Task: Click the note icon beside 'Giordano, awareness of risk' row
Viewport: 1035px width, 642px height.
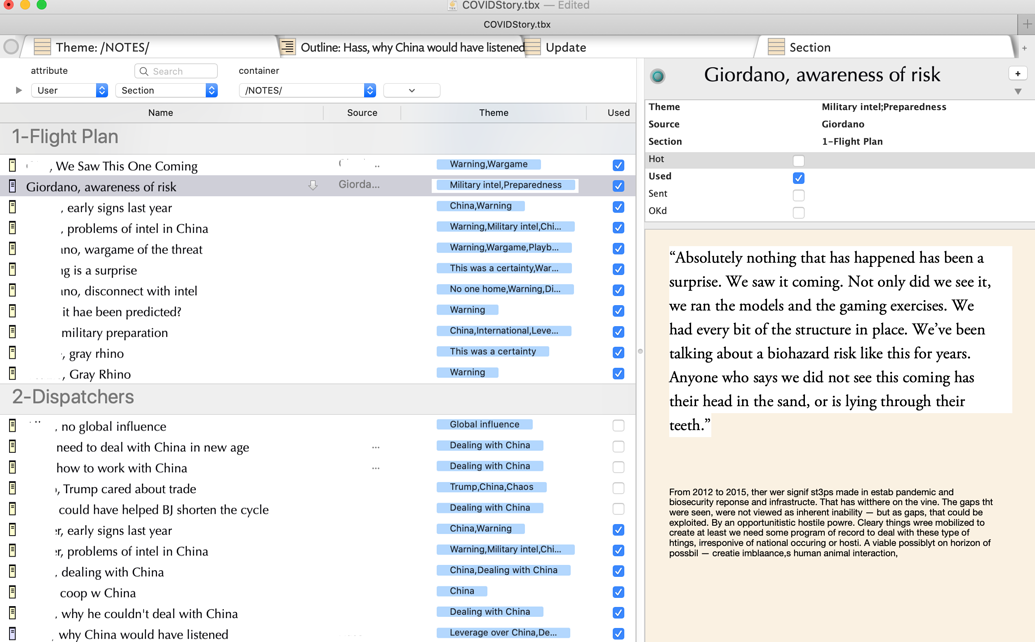Action: pyautogui.click(x=12, y=186)
